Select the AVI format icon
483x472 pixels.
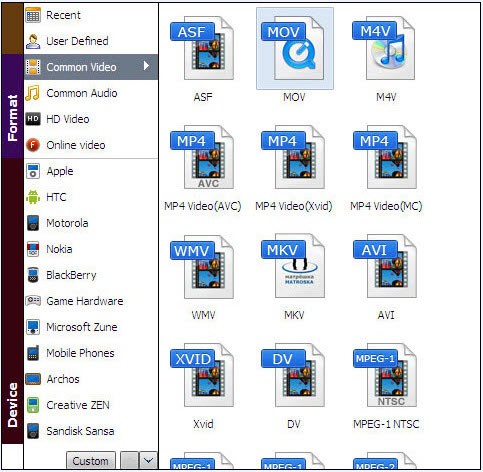pyautogui.click(x=385, y=266)
